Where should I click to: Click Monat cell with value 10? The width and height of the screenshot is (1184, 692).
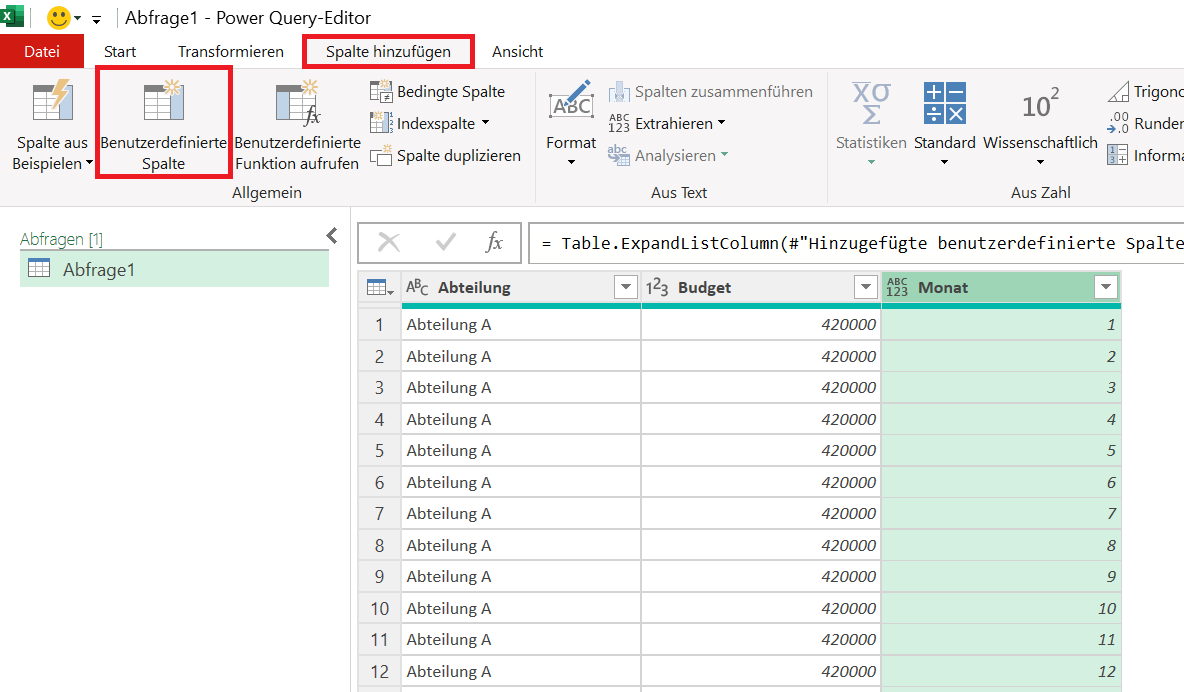(1001, 608)
